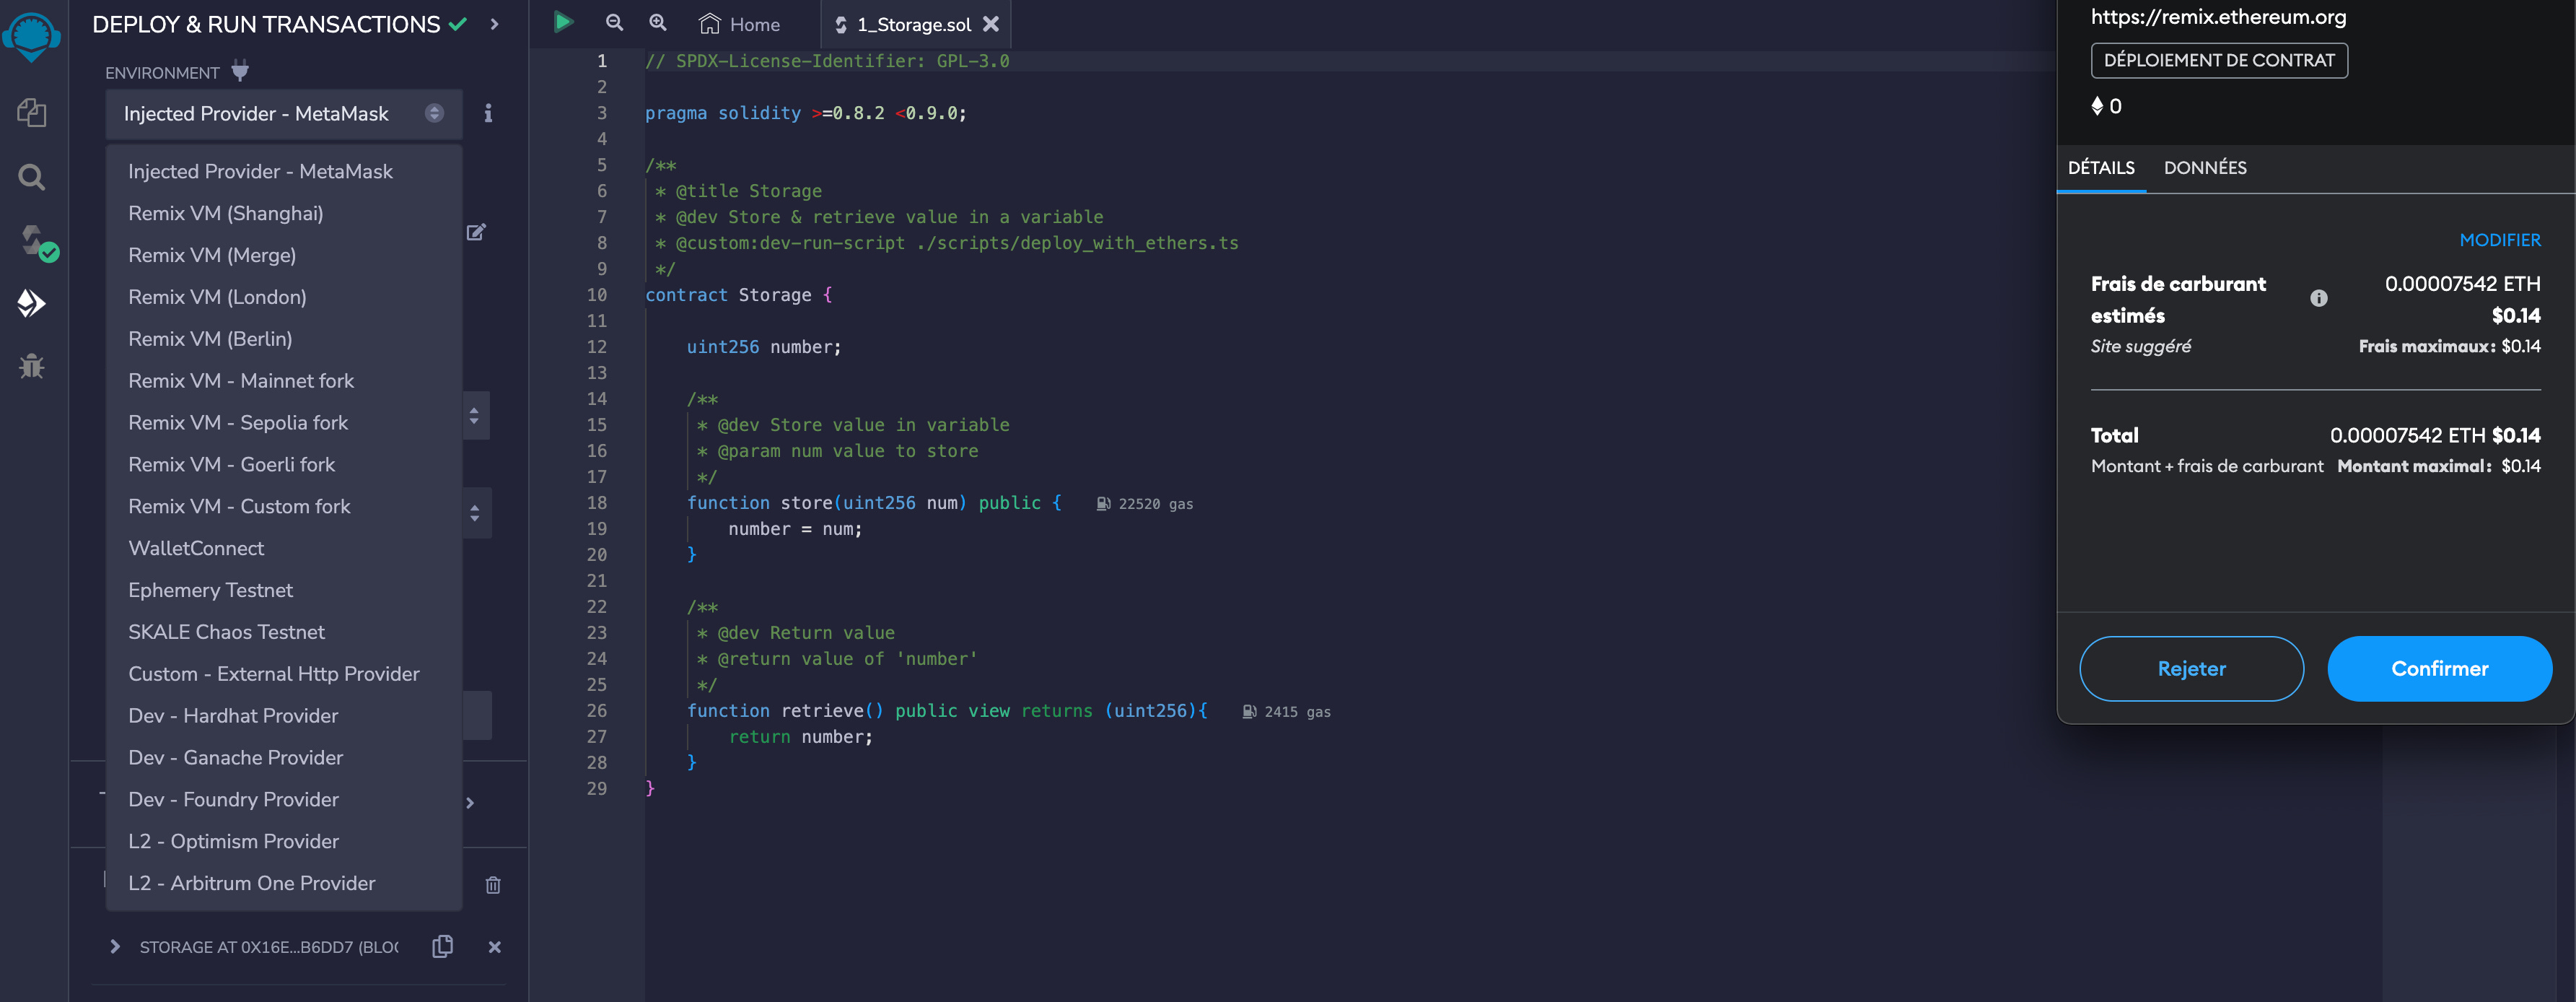Click the Confirmer button
This screenshot has width=2576, height=1002.
click(x=2439, y=669)
